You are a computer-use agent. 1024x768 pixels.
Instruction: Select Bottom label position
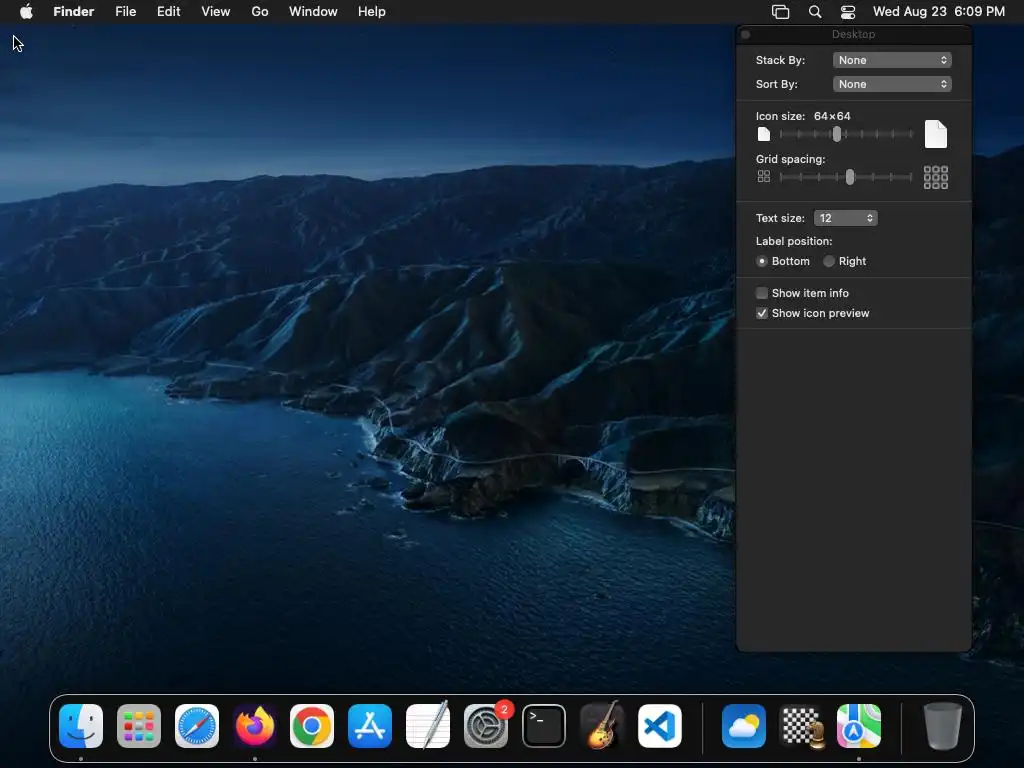[x=762, y=261]
